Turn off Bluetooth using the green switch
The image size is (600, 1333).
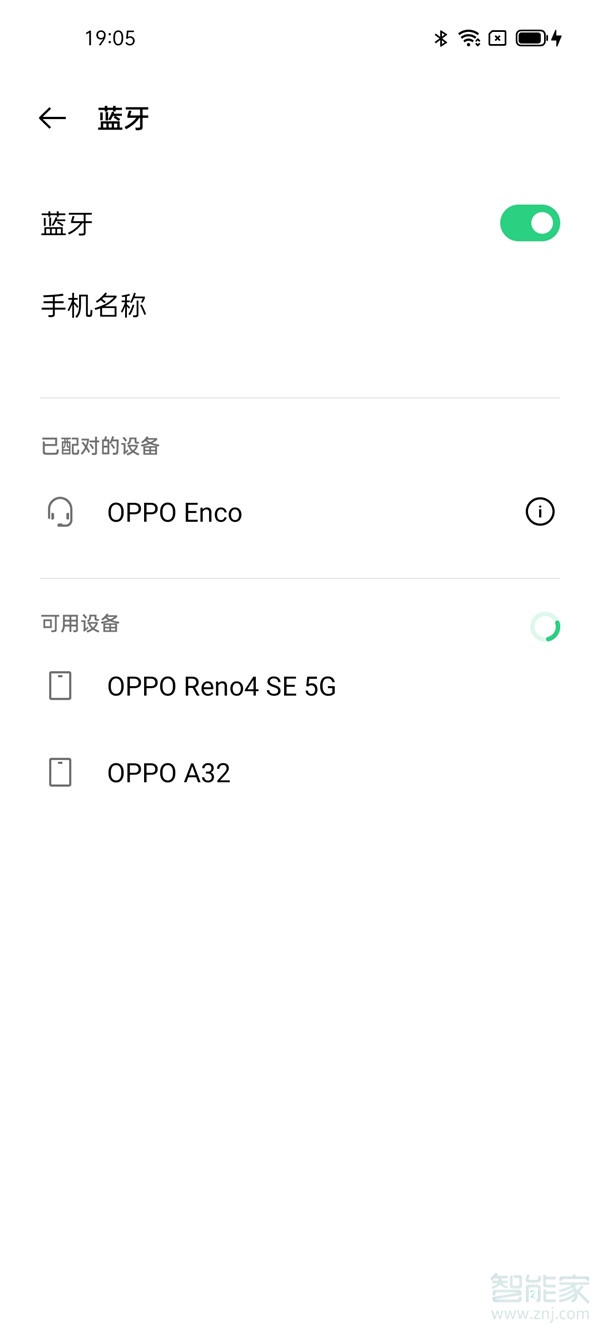click(529, 222)
